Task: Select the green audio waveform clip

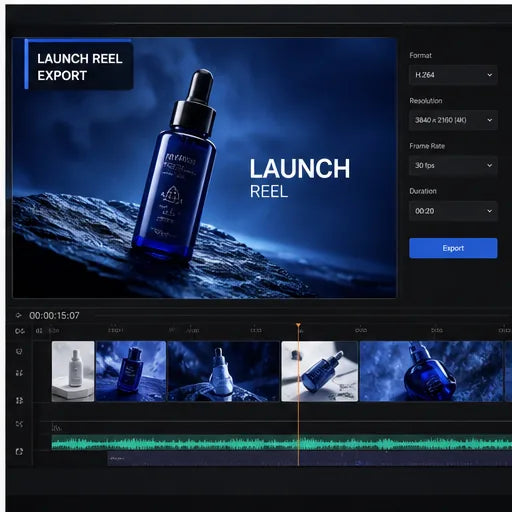Action: (282, 443)
